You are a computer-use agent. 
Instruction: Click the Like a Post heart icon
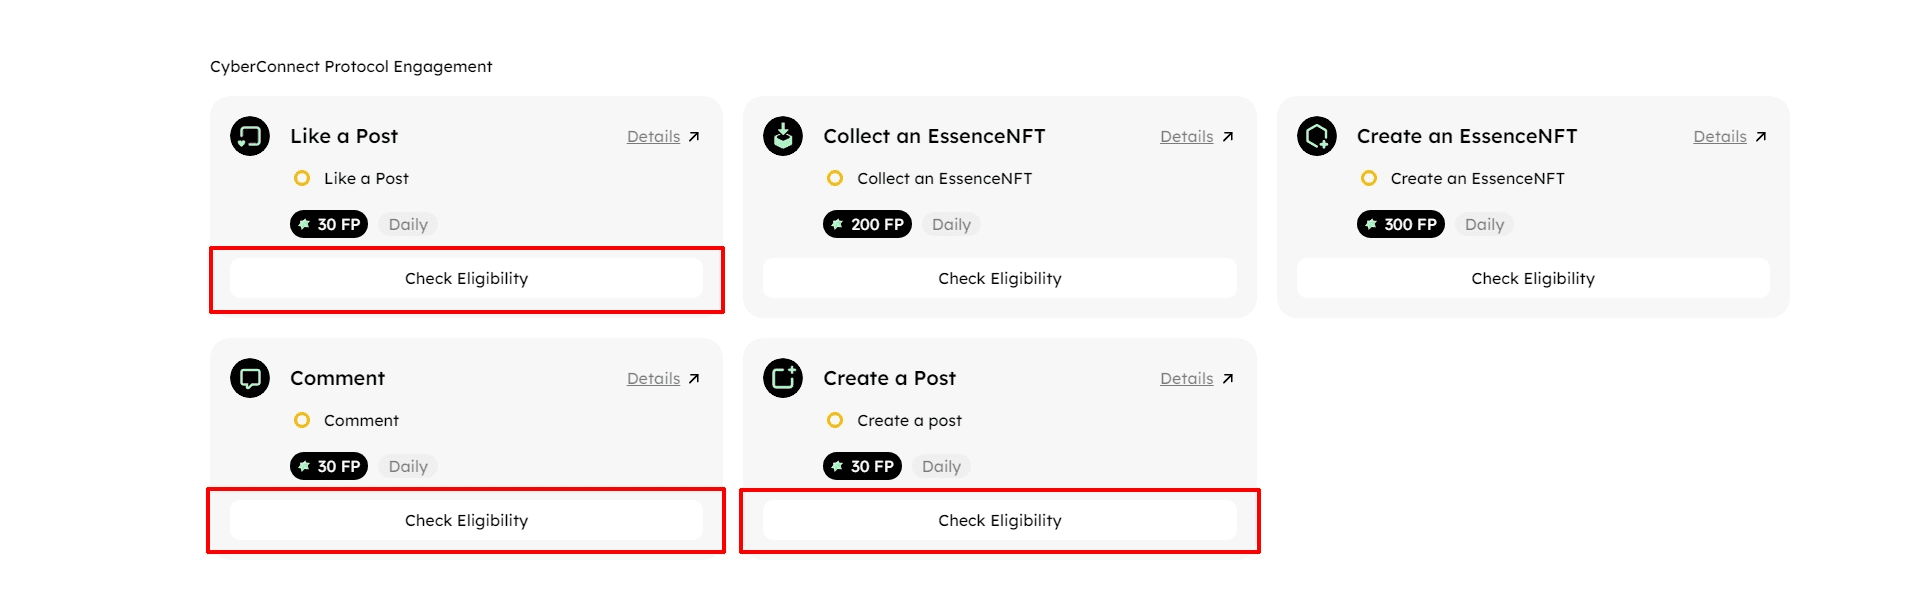250,136
